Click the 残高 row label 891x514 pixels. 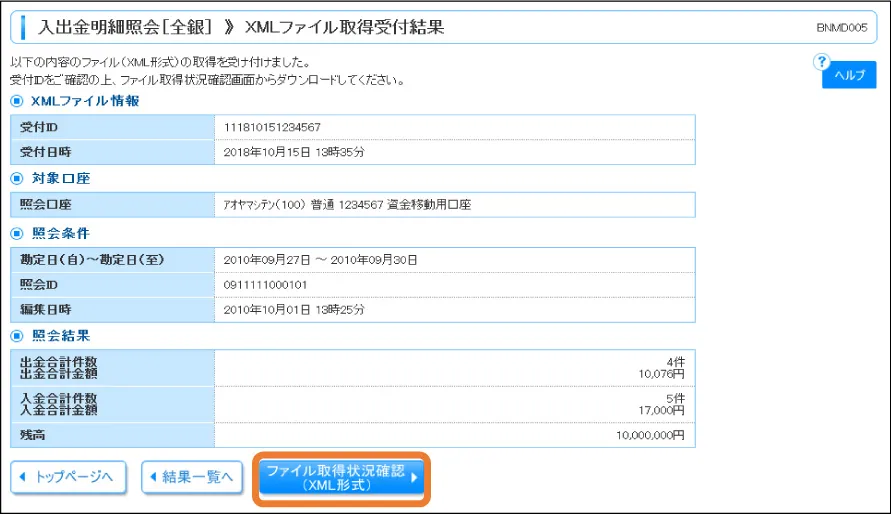(32, 436)
